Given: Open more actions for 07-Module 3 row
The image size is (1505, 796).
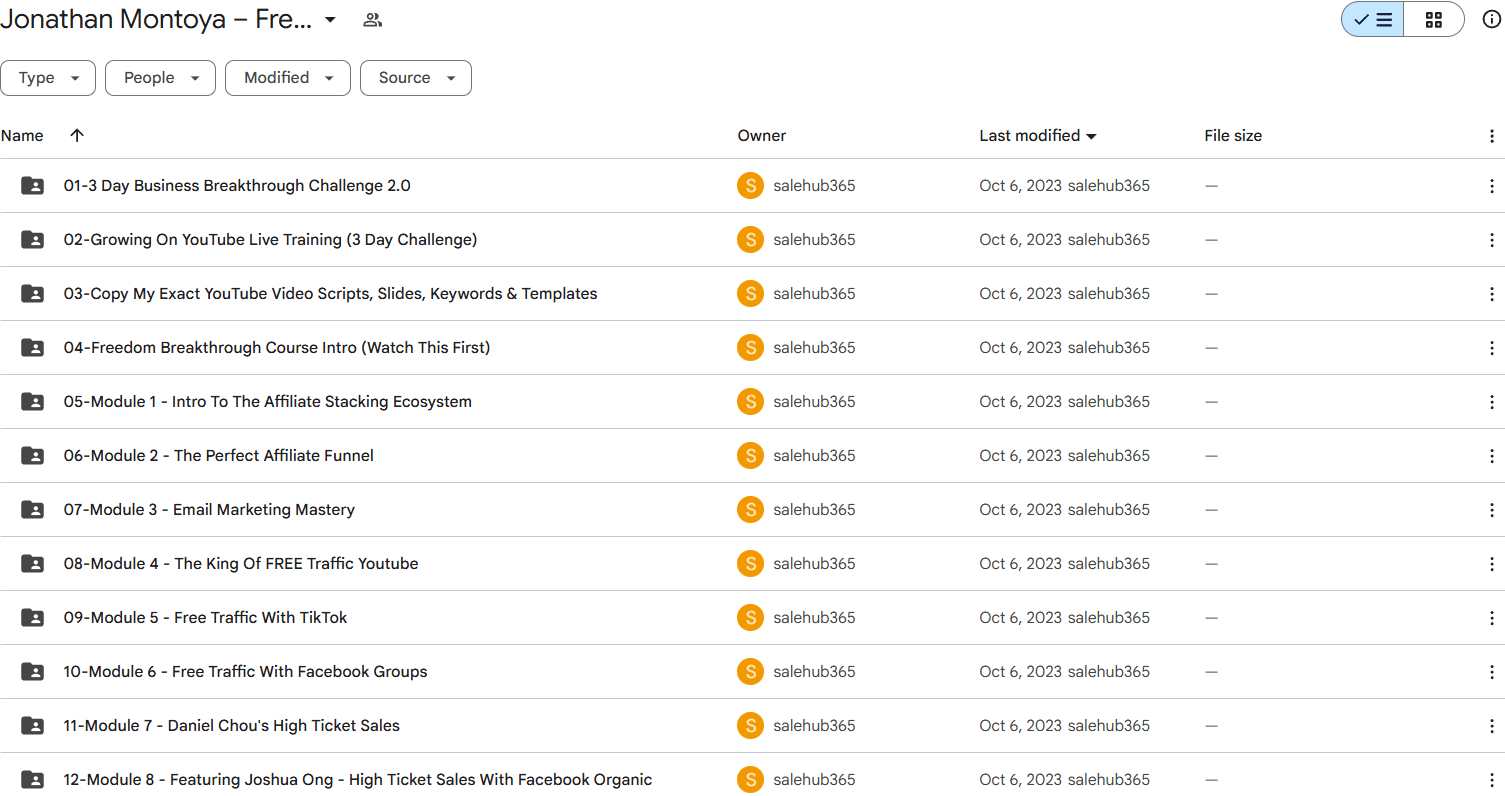Looking at the screenshot, I should pyautogui.click(x=1492, y=510).
